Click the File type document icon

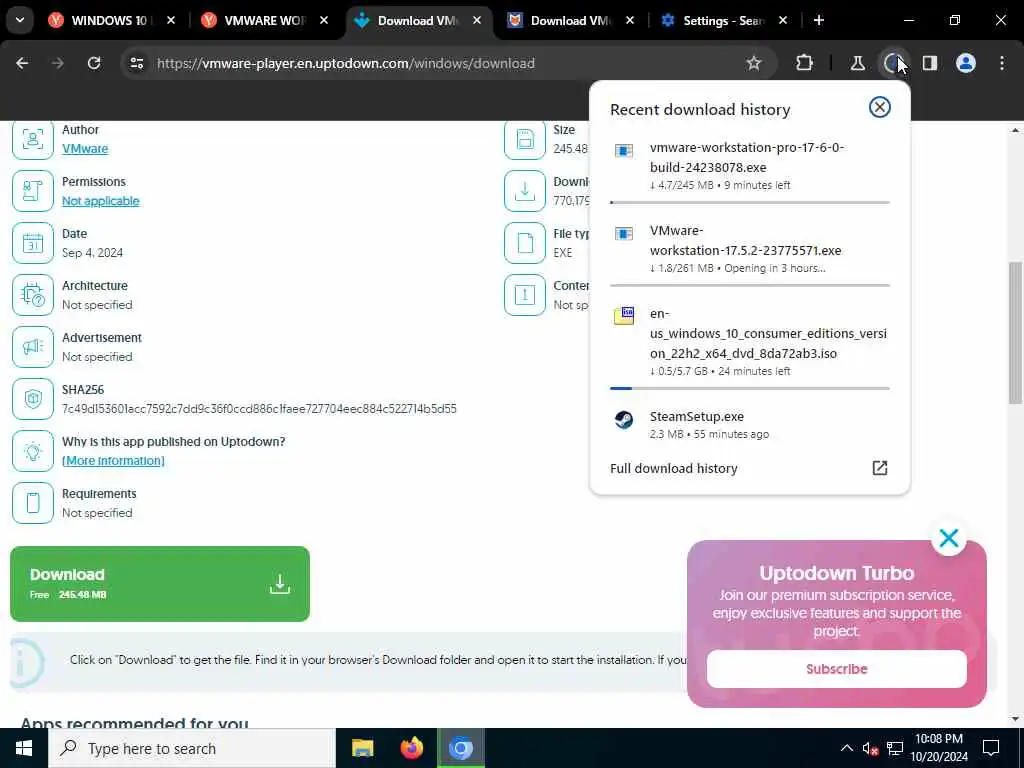click(x=525, y=243)
